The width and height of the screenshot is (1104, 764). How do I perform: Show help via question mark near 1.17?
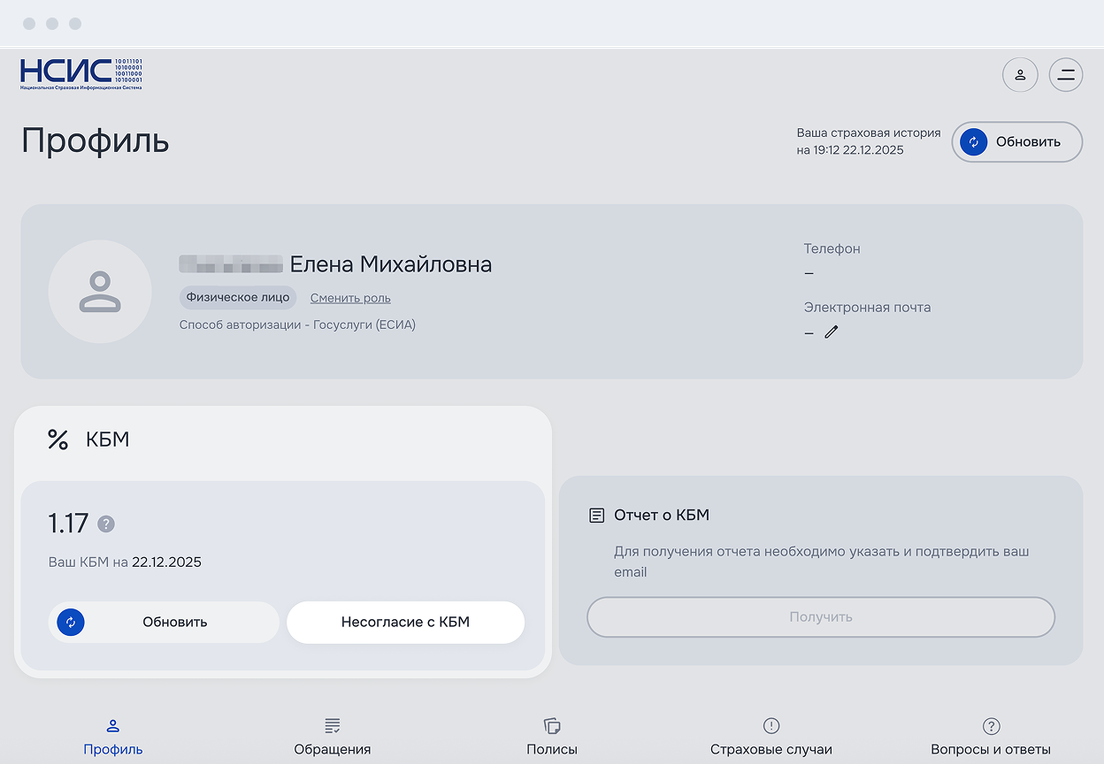coord(106,524)
